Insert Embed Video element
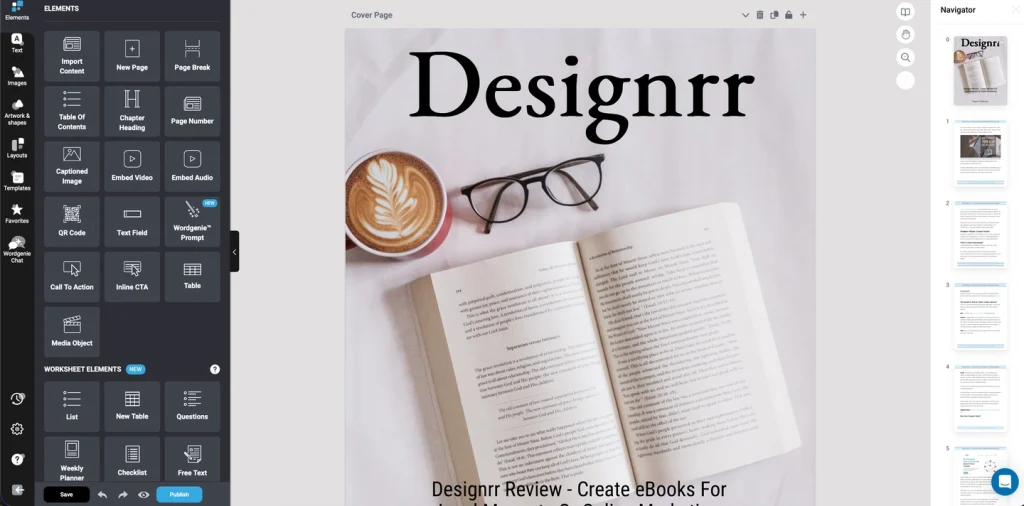1024x506 pixels. pos(132,166)
